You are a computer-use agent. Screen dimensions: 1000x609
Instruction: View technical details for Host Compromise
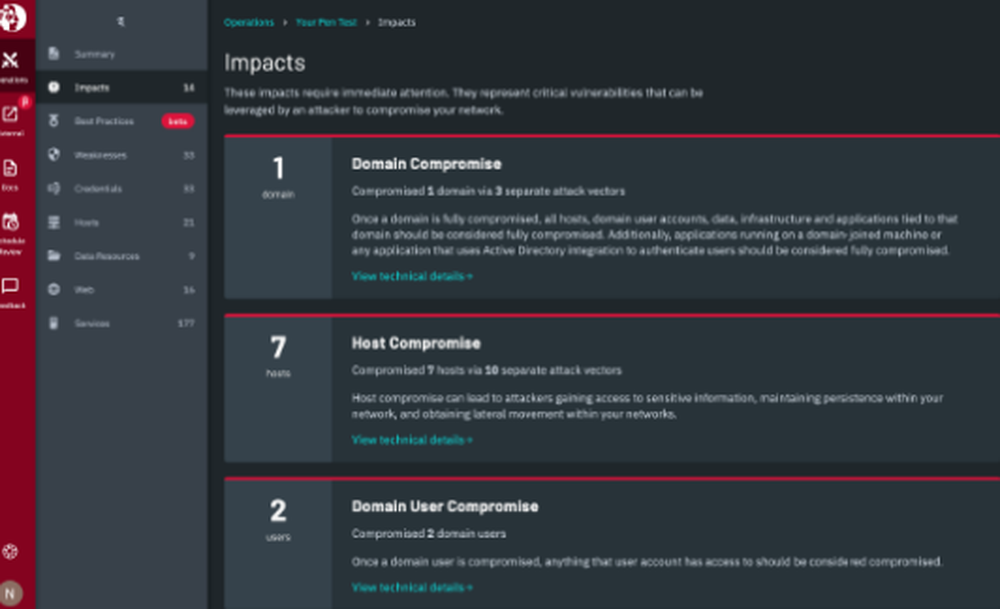point(412,439)
